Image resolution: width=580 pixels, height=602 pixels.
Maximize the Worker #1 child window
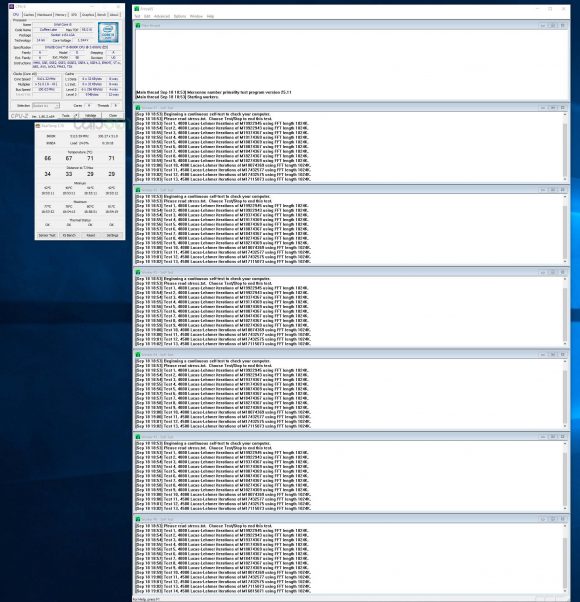click(x=553, y=108)
